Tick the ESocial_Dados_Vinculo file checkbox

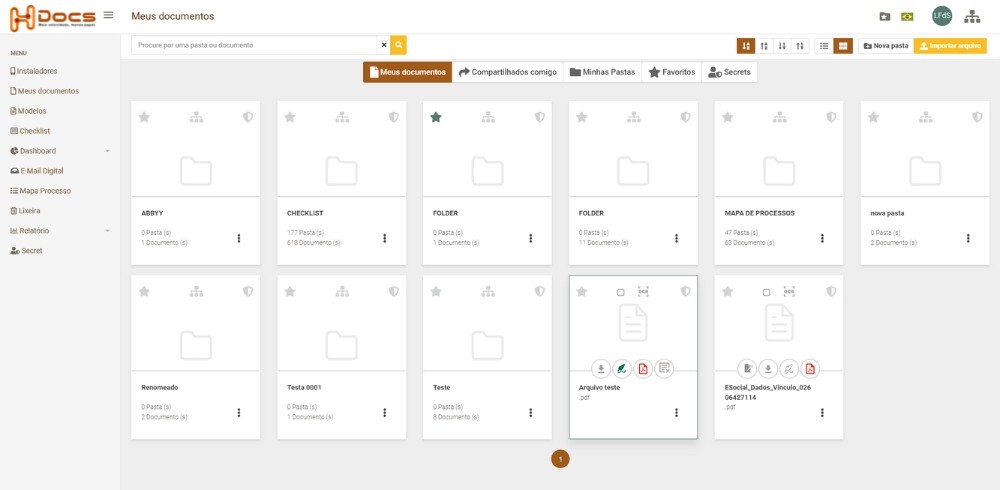click(x=766, y=292)
